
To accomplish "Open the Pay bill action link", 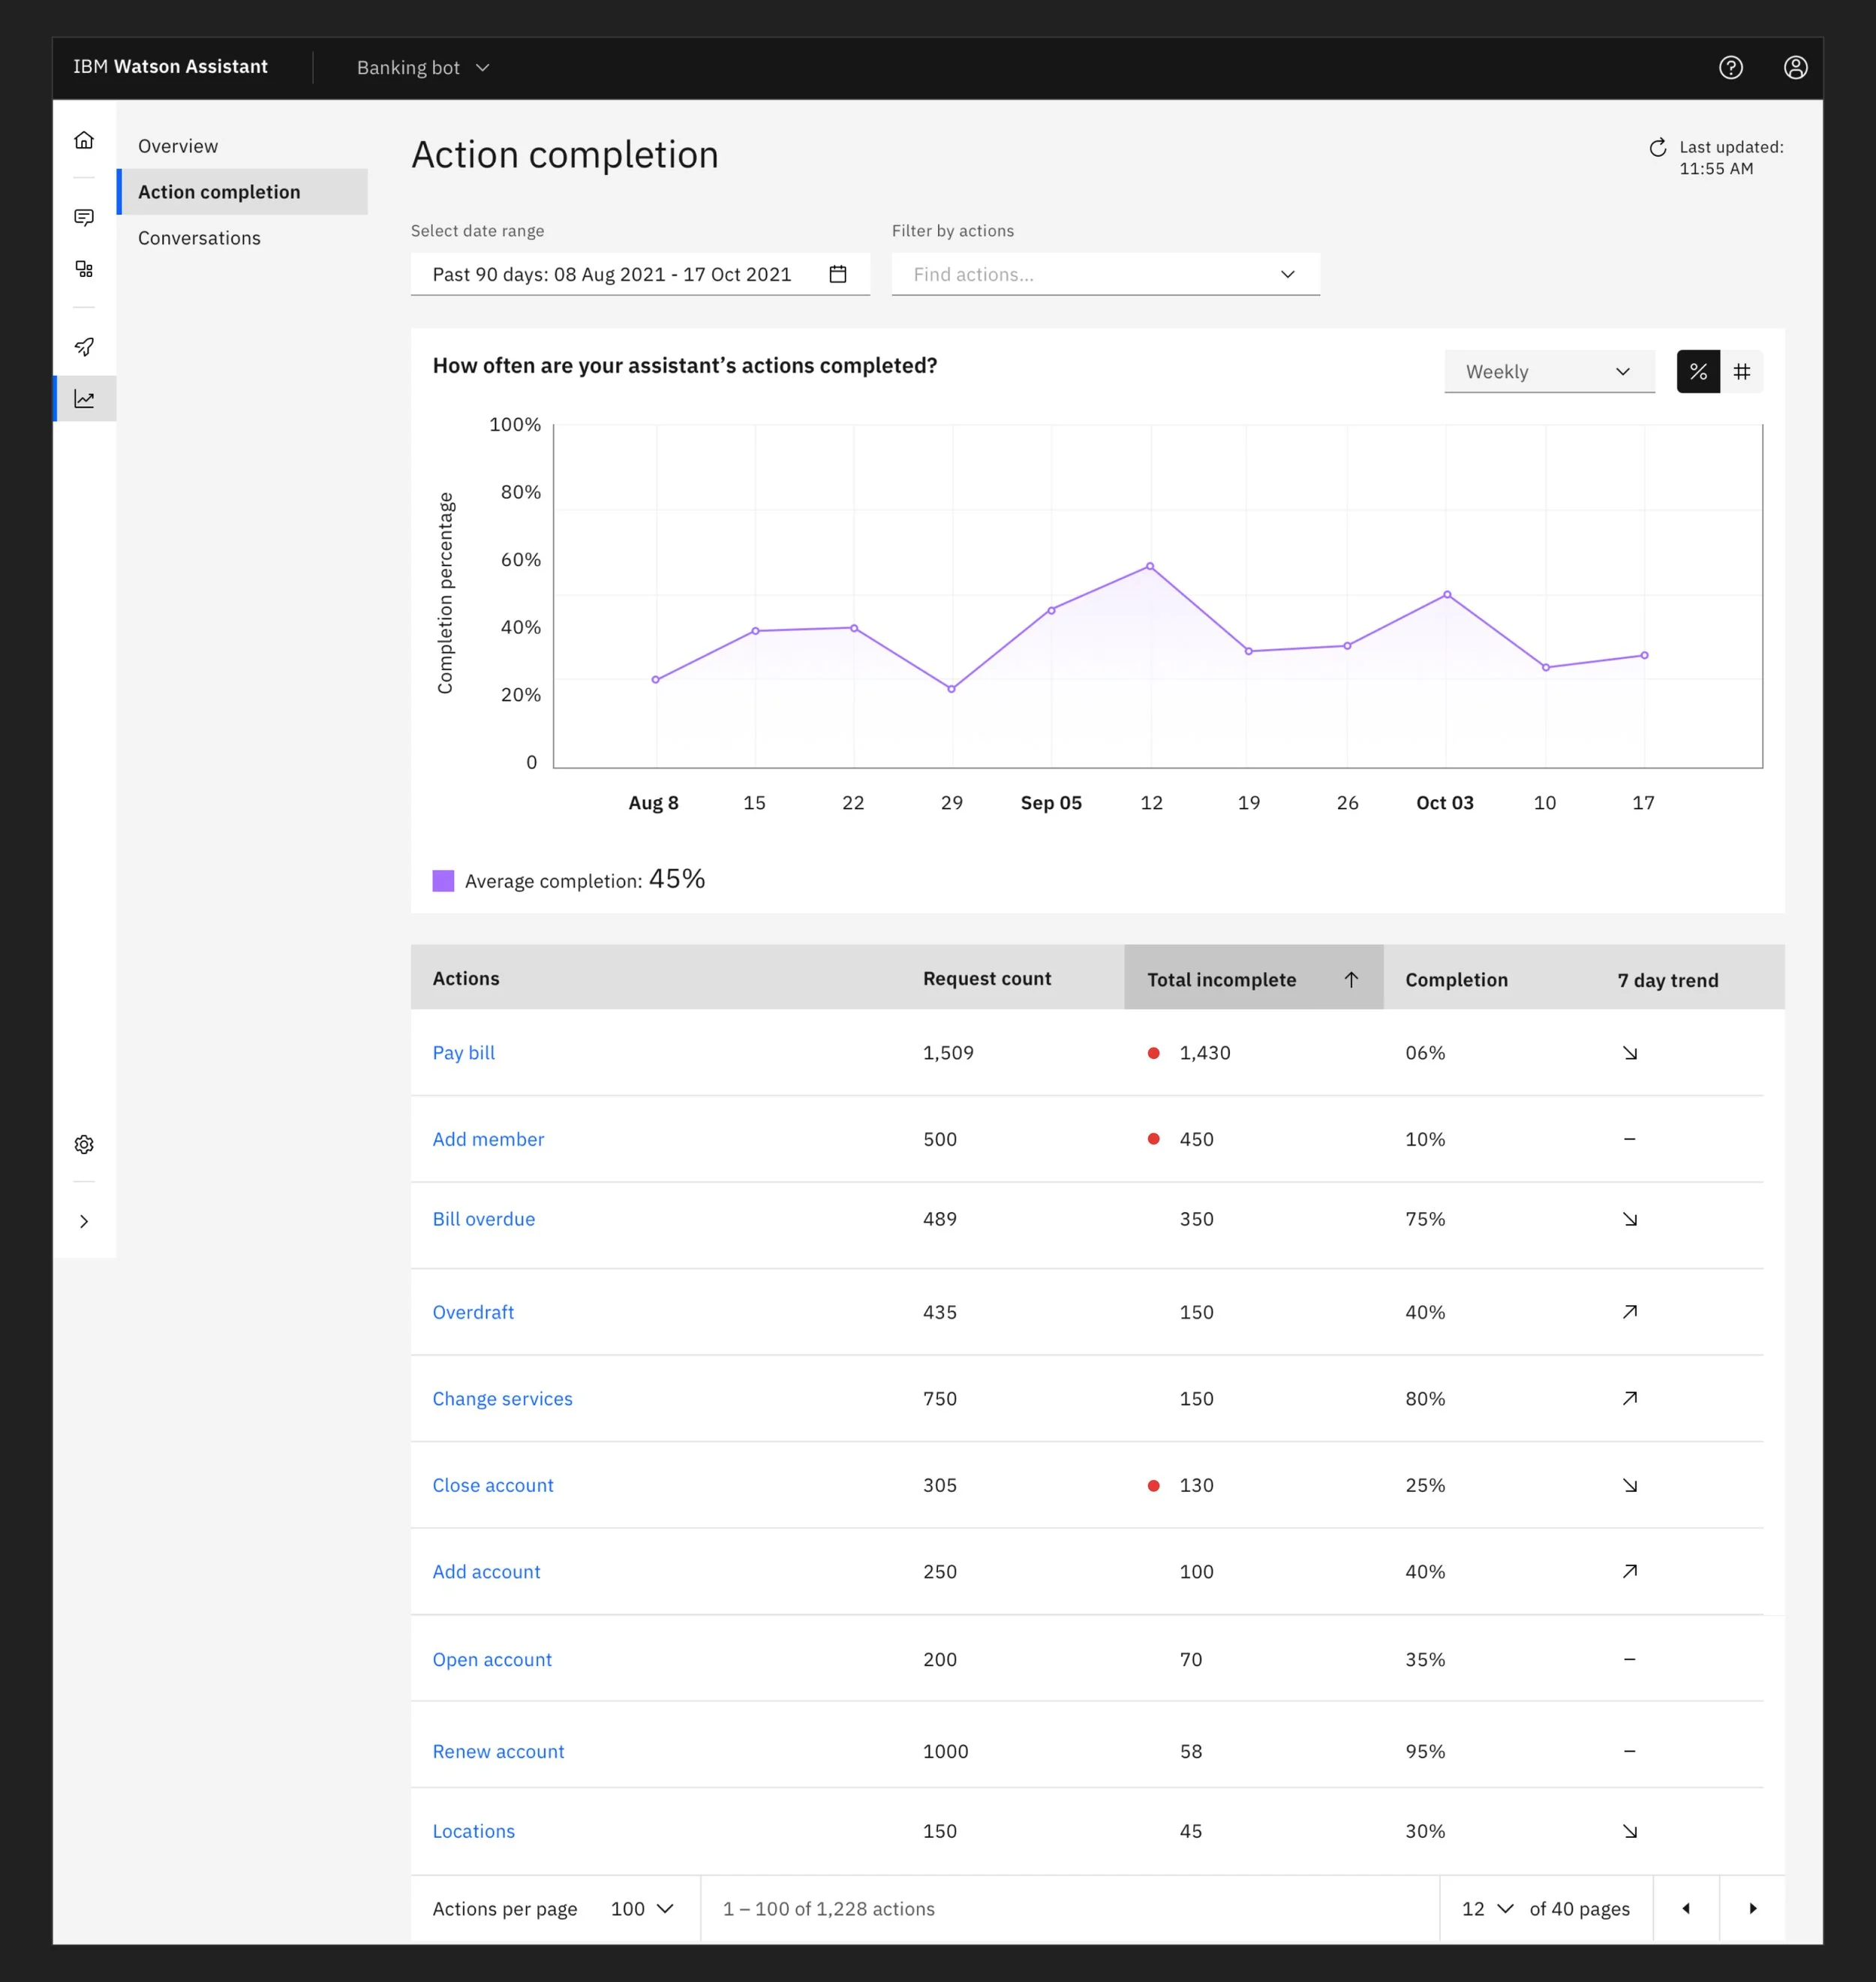I will coord(463,1052).
